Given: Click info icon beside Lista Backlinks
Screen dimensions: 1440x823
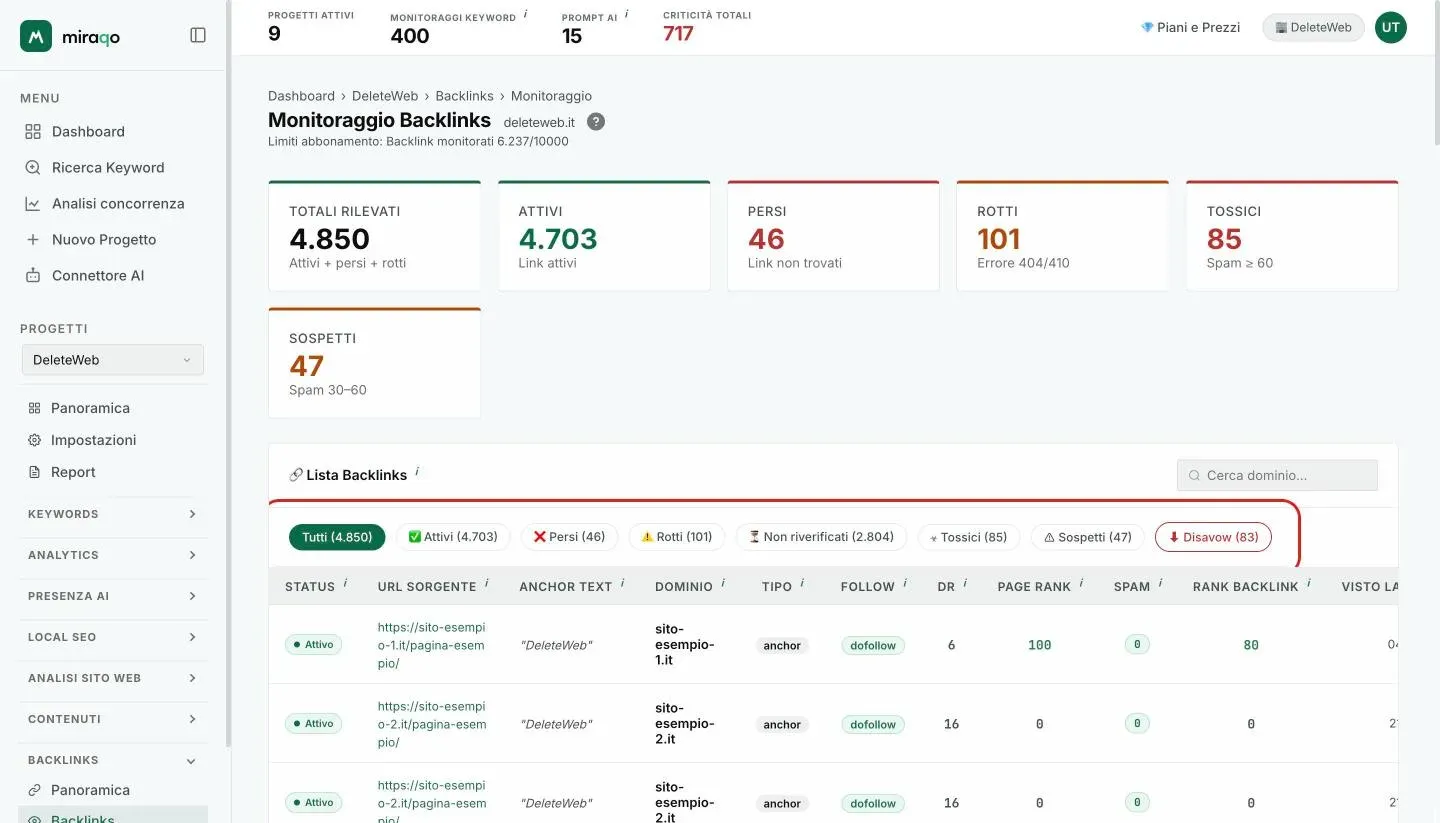Looking at the screenshot, I should (x=417, y=471).
